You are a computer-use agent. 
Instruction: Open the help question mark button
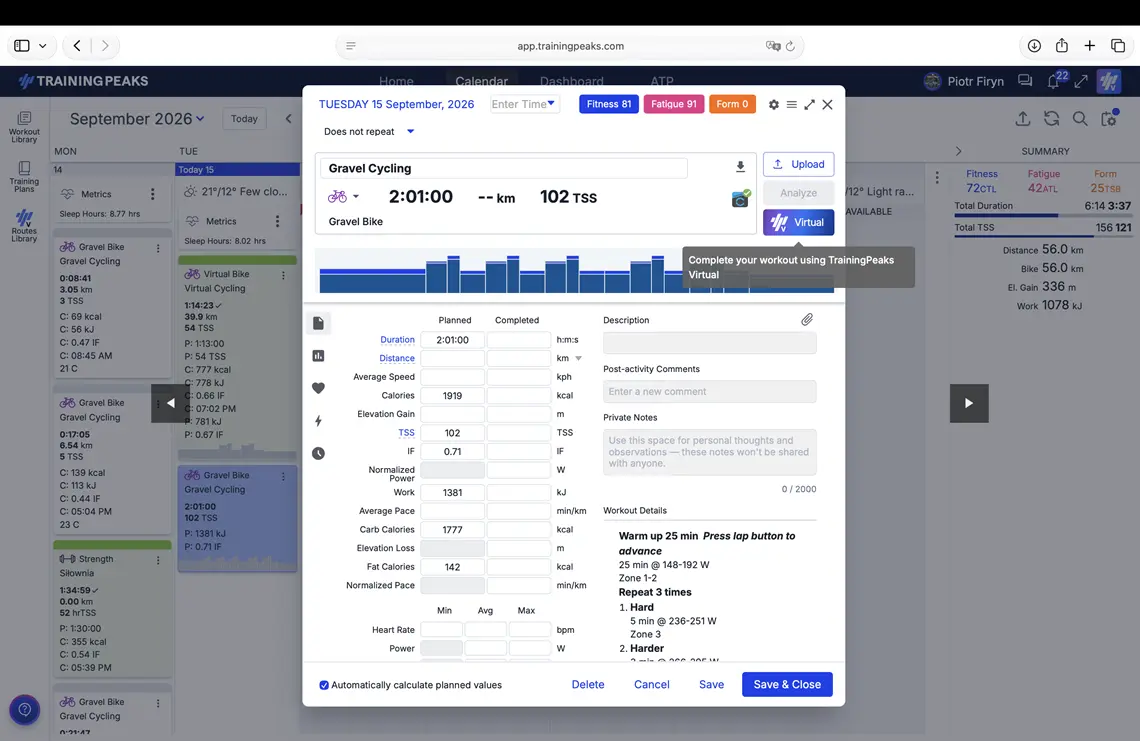click(x=25, y=710)
